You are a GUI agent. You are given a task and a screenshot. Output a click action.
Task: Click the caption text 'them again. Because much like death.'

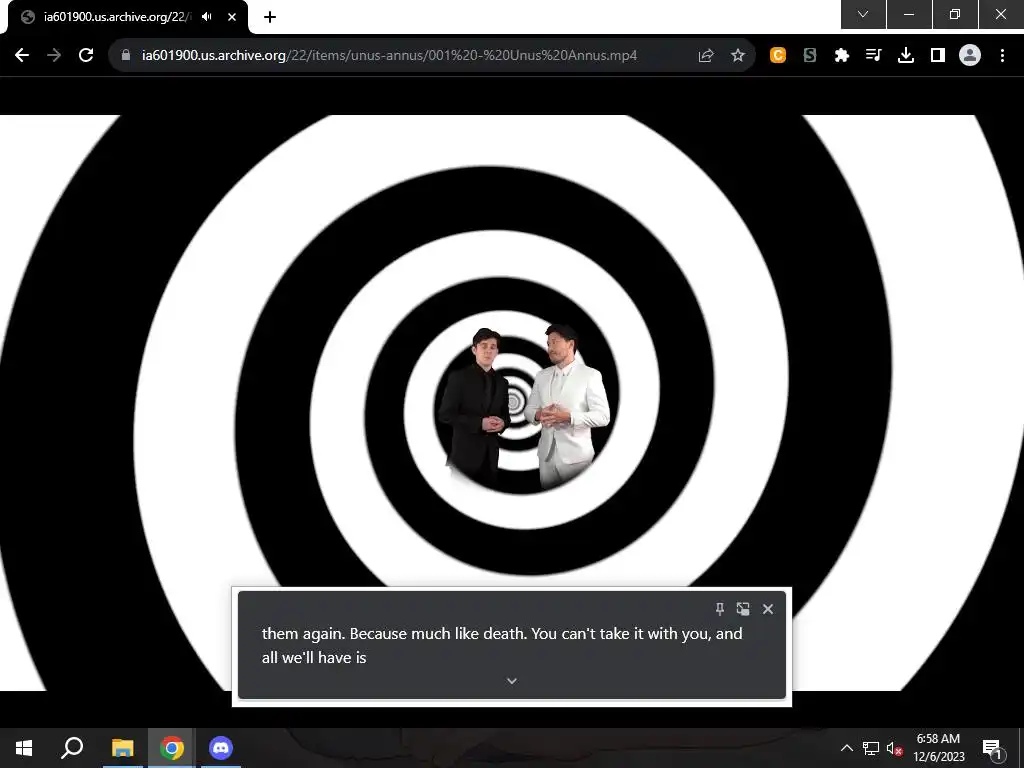(394, 633)
